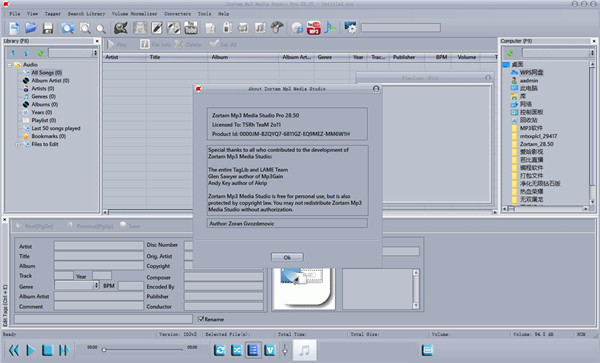Click the album art thumbnail

pos(304,288)
